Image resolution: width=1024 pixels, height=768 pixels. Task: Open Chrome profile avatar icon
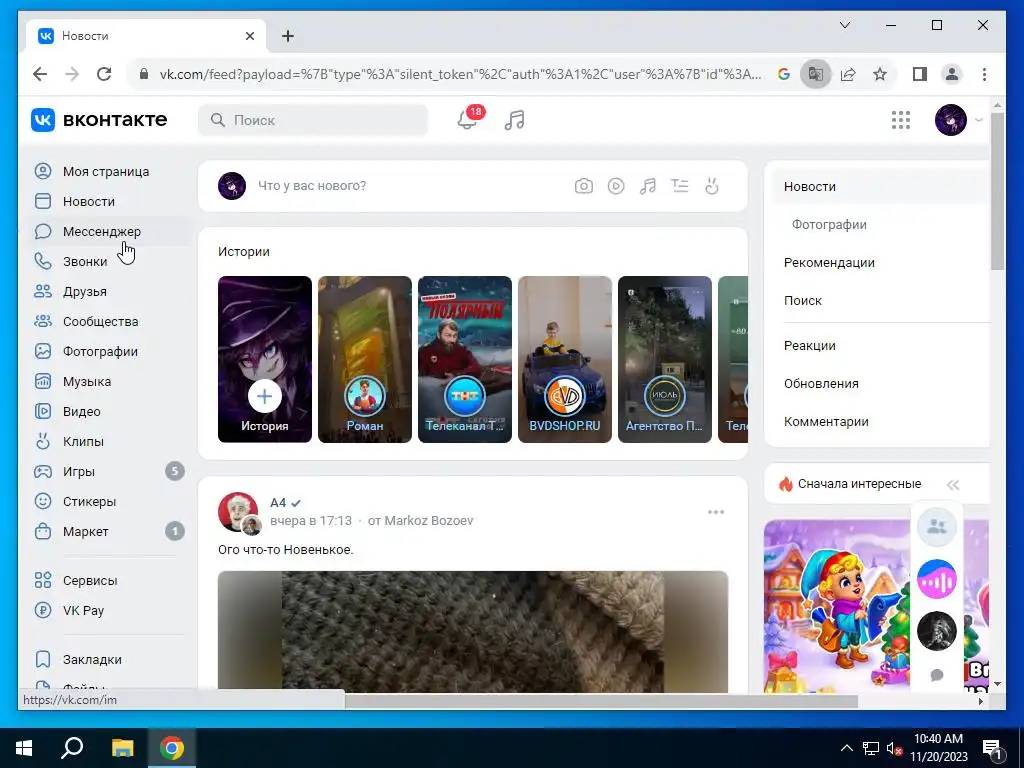coord(952,74)
